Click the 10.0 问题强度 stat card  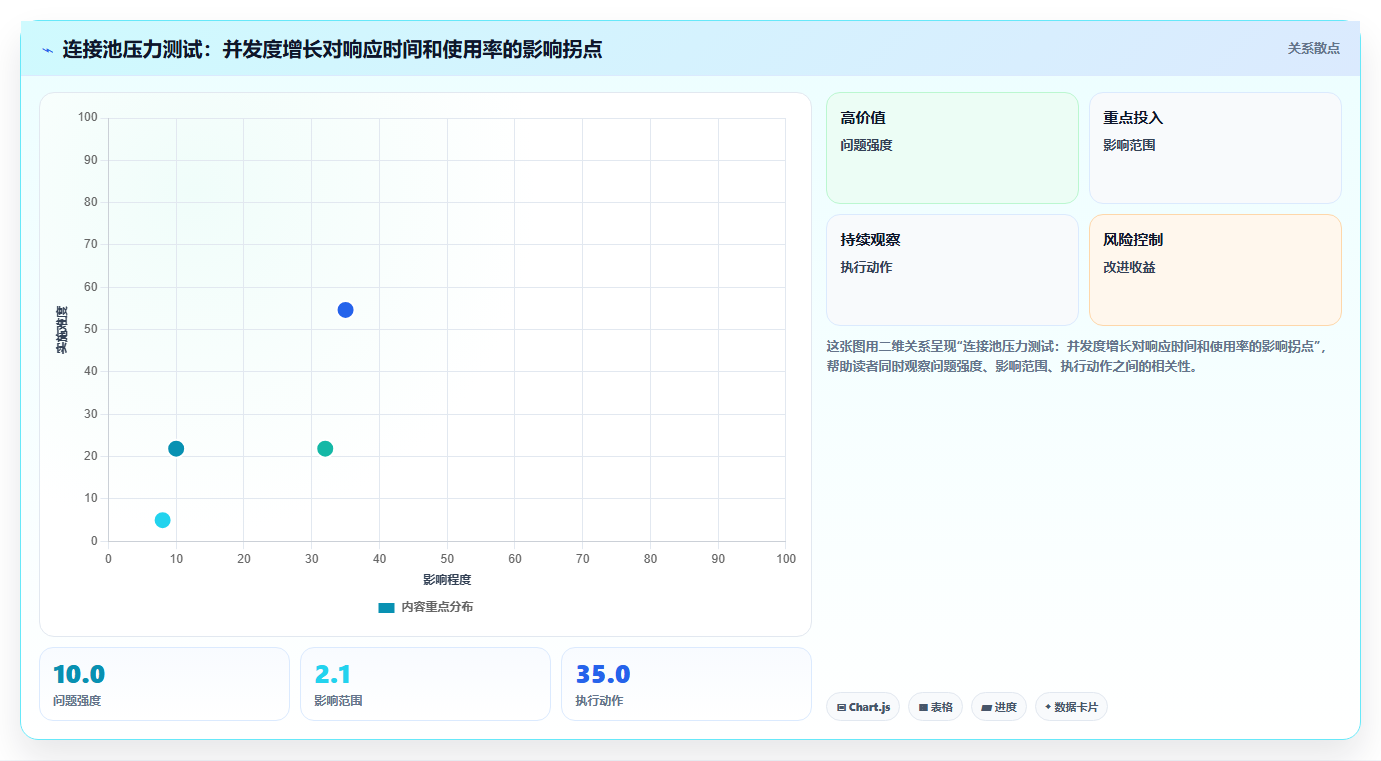click(164, 684)
